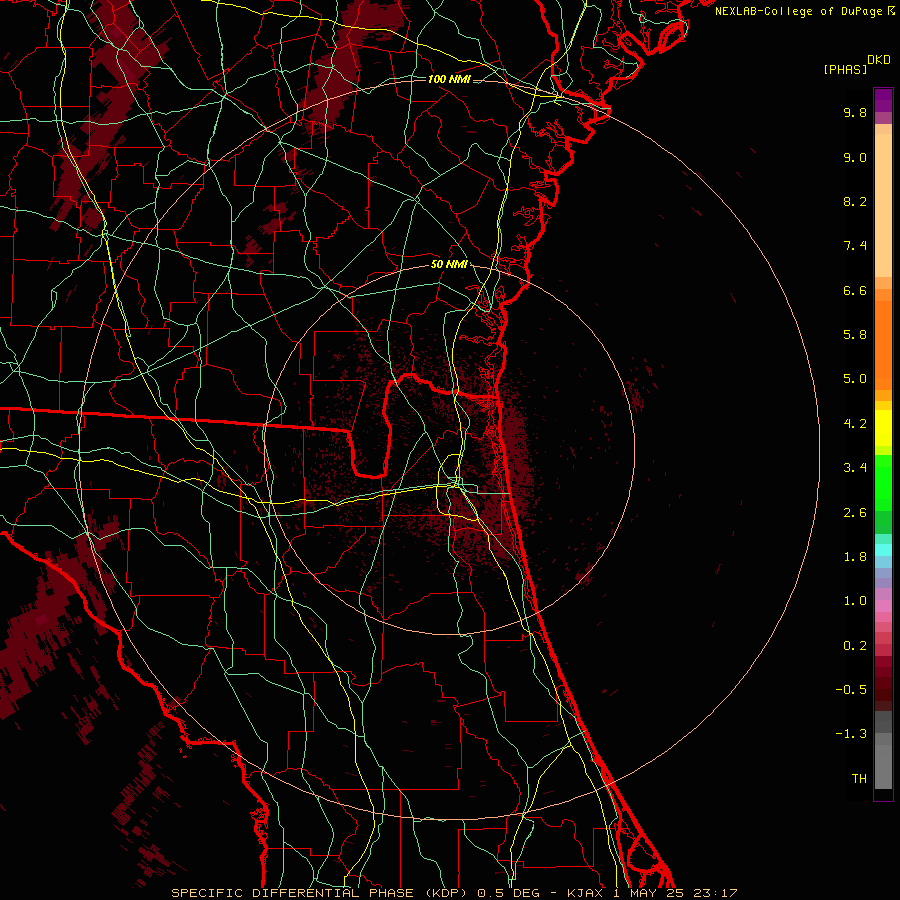Click the 50 NMI range ring label
Viewport: 900px width, 900px height.
(x=449, y=264)
